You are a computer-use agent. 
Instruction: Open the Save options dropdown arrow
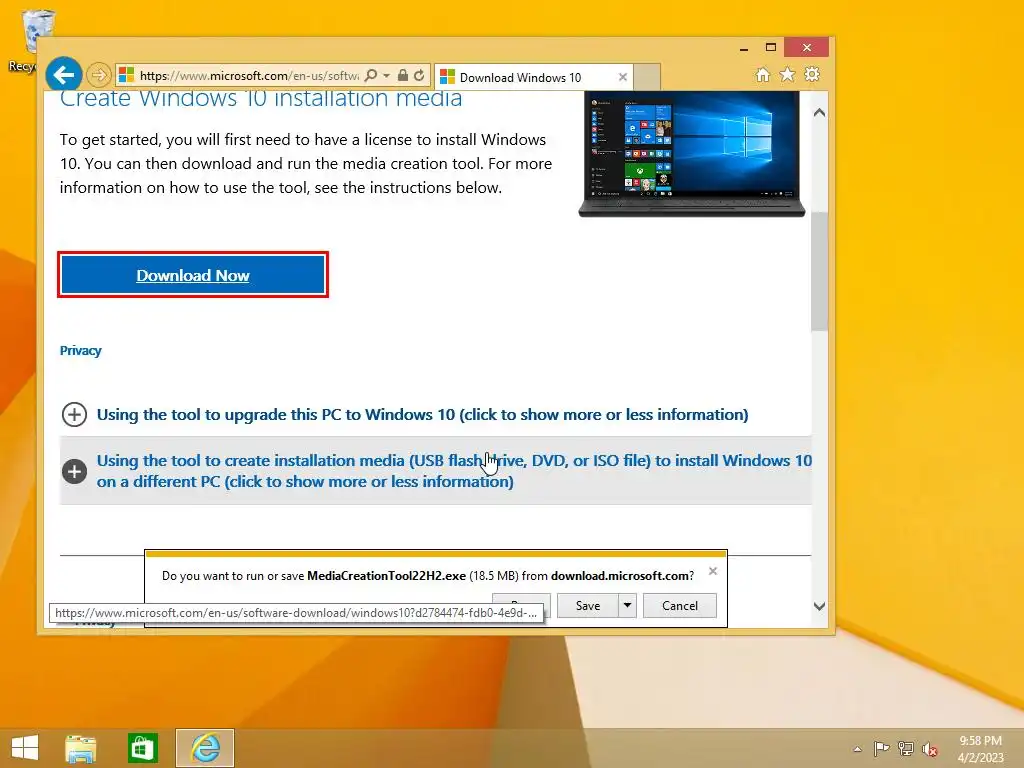coord(627,605)
